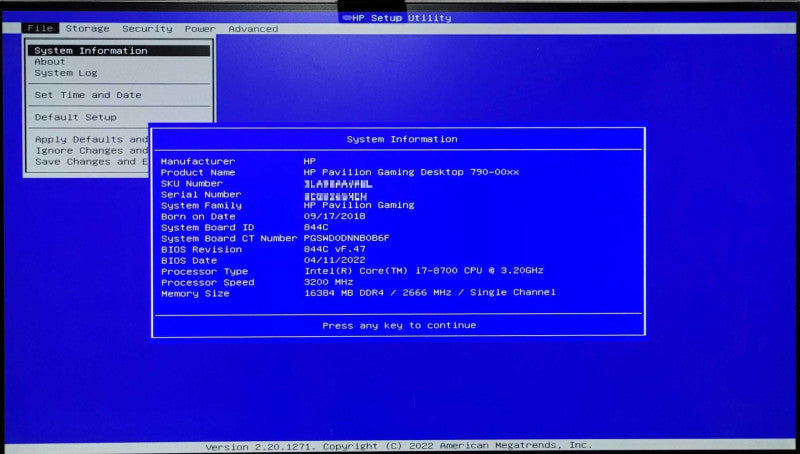This screenshot has width=800, height=454.
Task: Click the 3200 MHz value
Action: (329, 282)
